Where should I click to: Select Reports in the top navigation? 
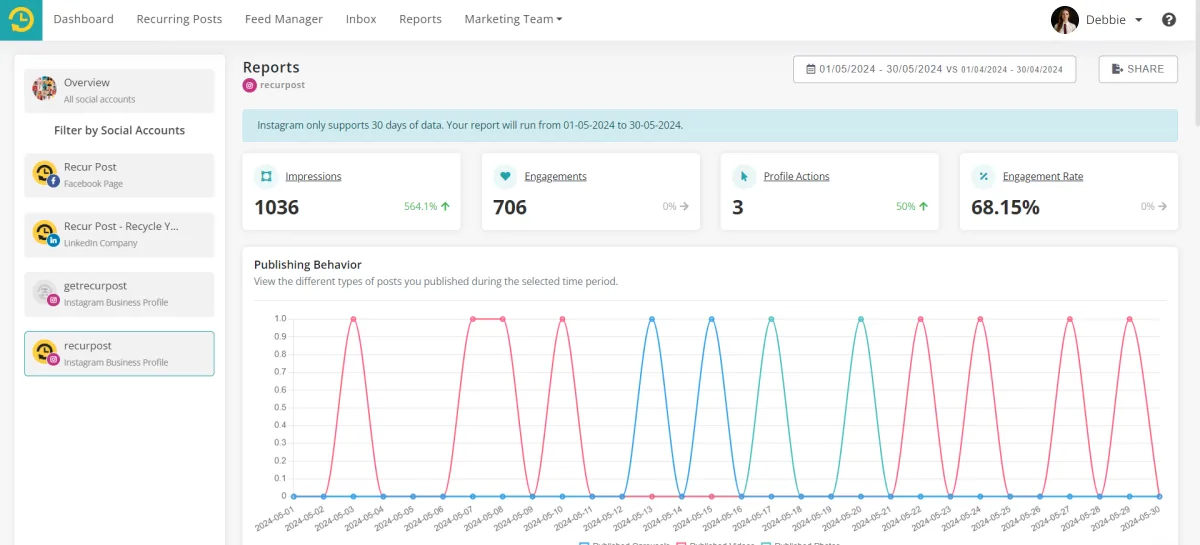[x=420, y=19]
